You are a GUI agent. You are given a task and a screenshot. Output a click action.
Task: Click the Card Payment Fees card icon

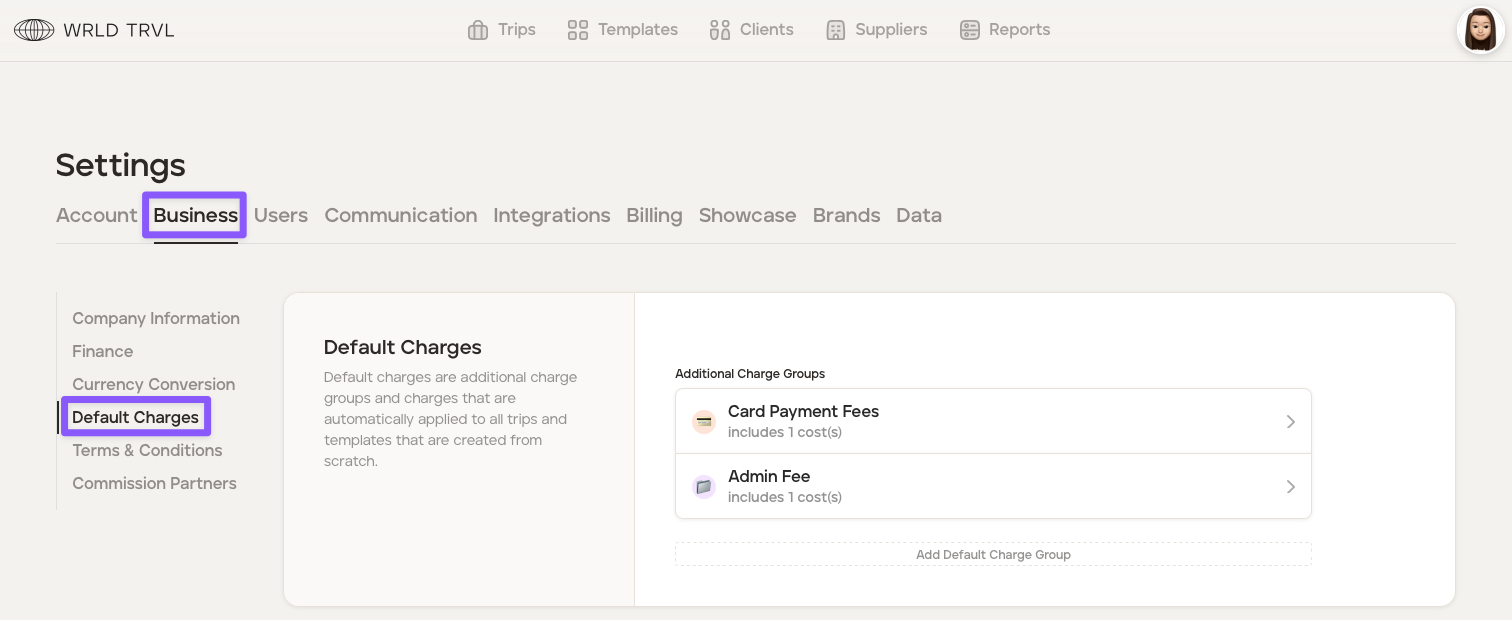704,422
